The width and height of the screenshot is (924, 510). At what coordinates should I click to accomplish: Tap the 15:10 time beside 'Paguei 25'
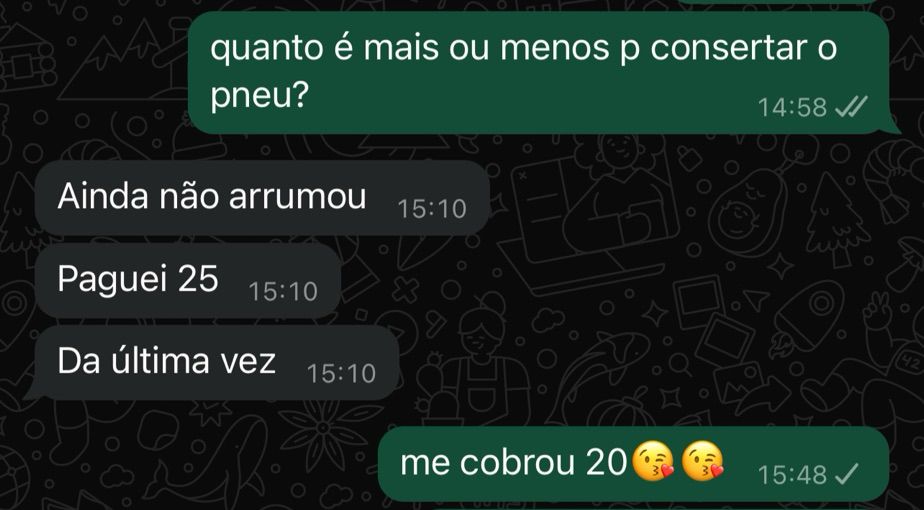[x=283, y=291]
